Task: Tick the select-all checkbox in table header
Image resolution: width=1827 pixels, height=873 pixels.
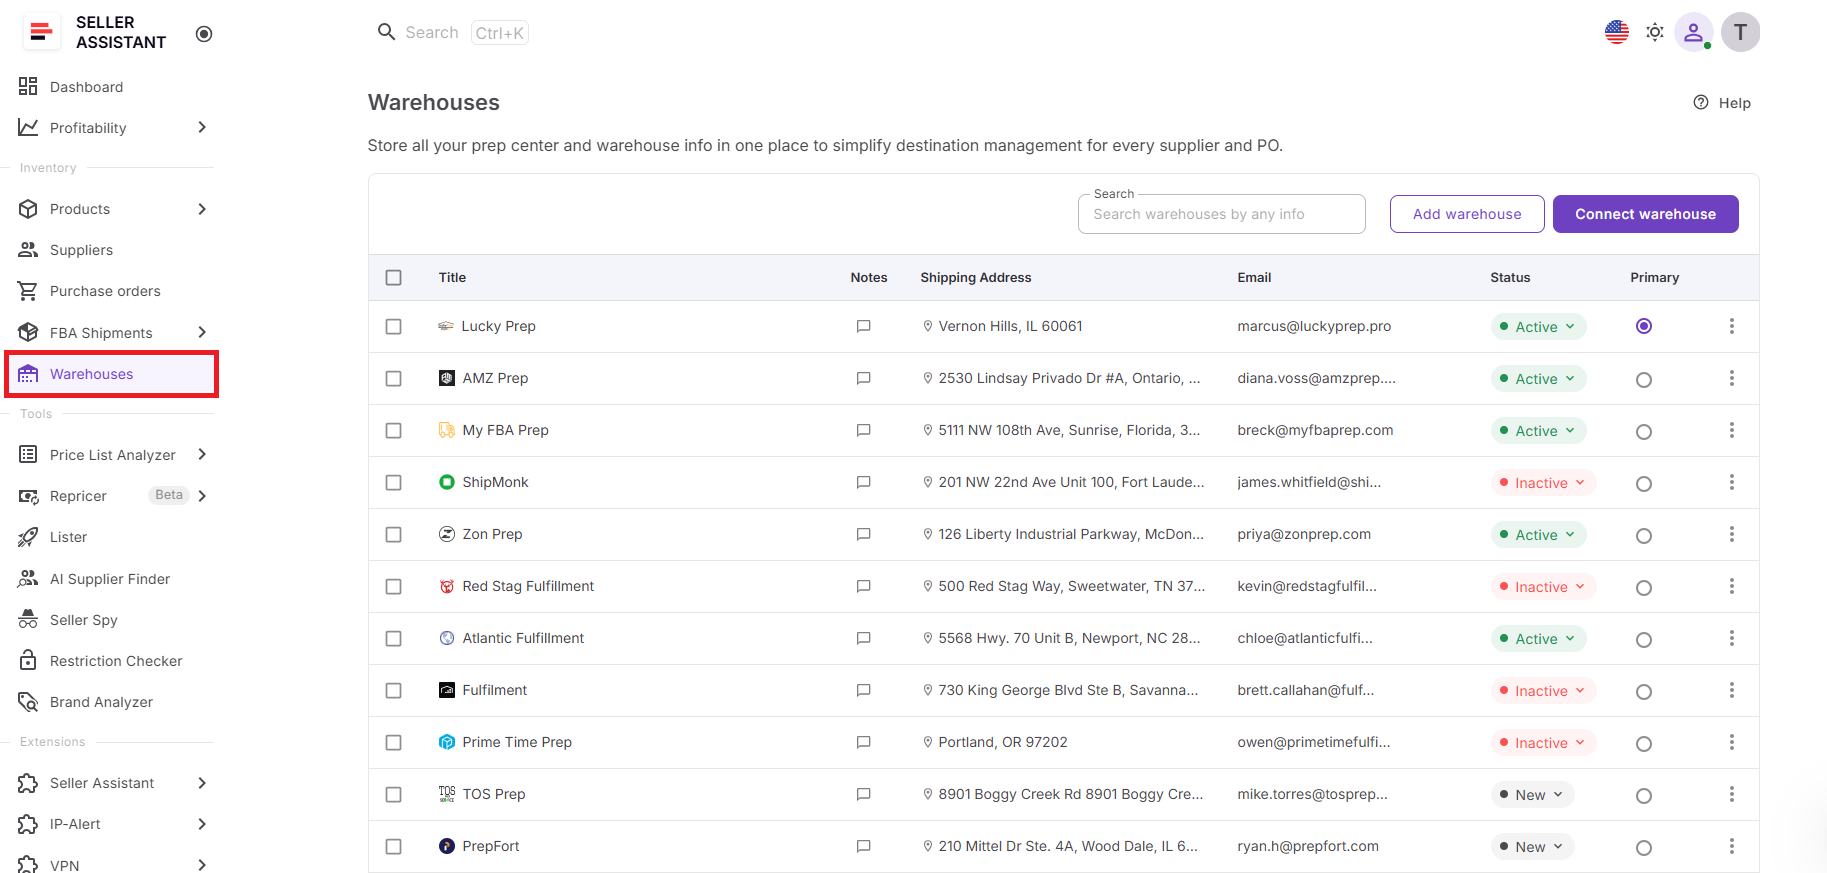Action: [394, 277]
